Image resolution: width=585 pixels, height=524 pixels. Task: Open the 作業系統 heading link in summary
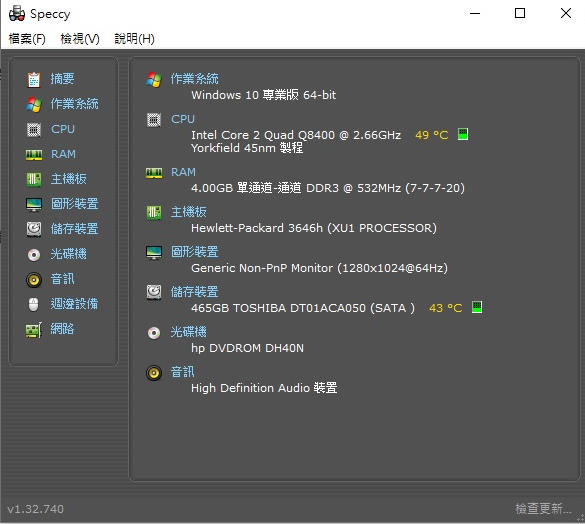tap(194, 79)
